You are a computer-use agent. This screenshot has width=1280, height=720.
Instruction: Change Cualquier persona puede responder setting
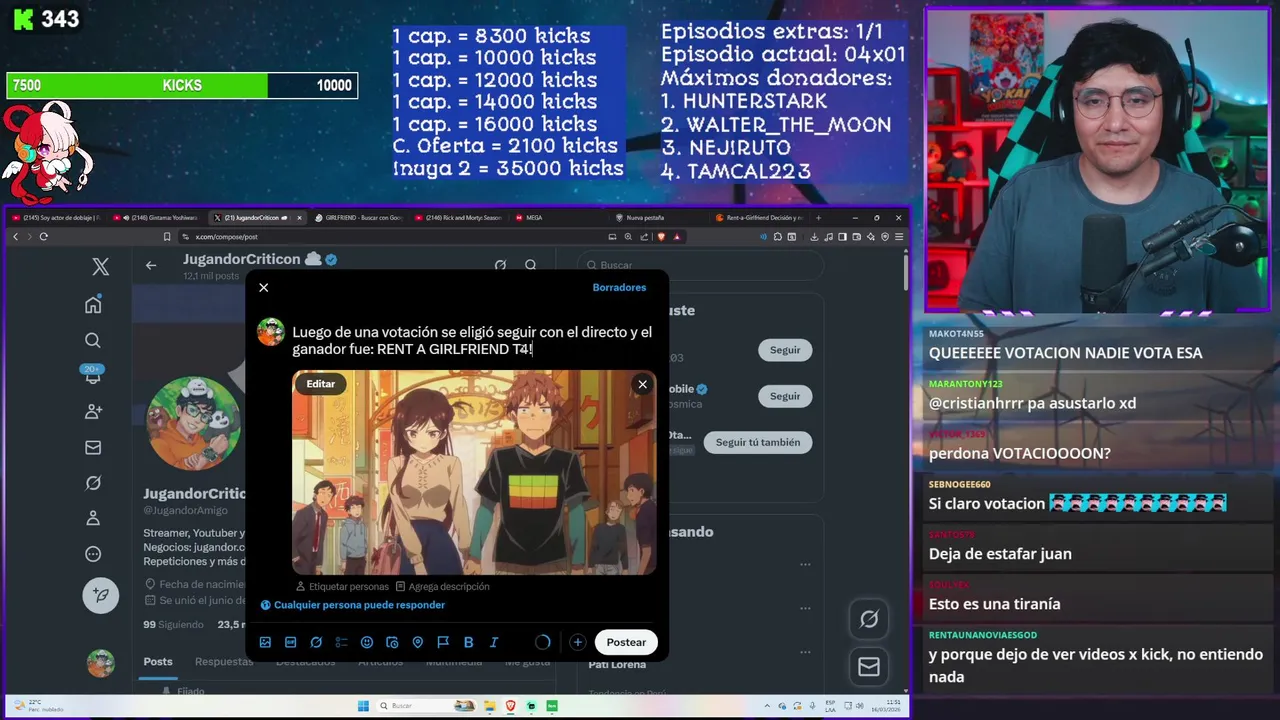click(x=352, y=605)
